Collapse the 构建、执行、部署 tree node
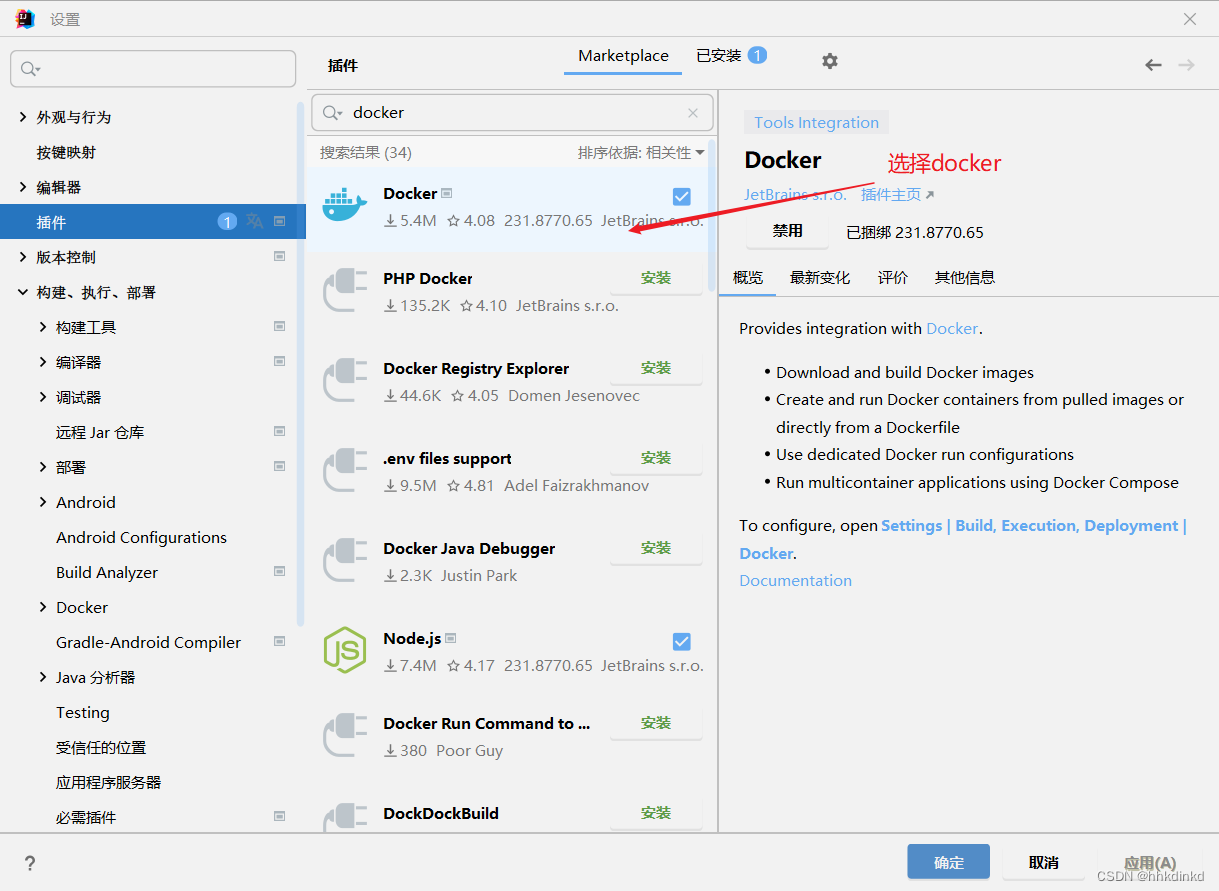This screenshot has width=1219, height=891. pyautogui.click(x=23, y=292)
